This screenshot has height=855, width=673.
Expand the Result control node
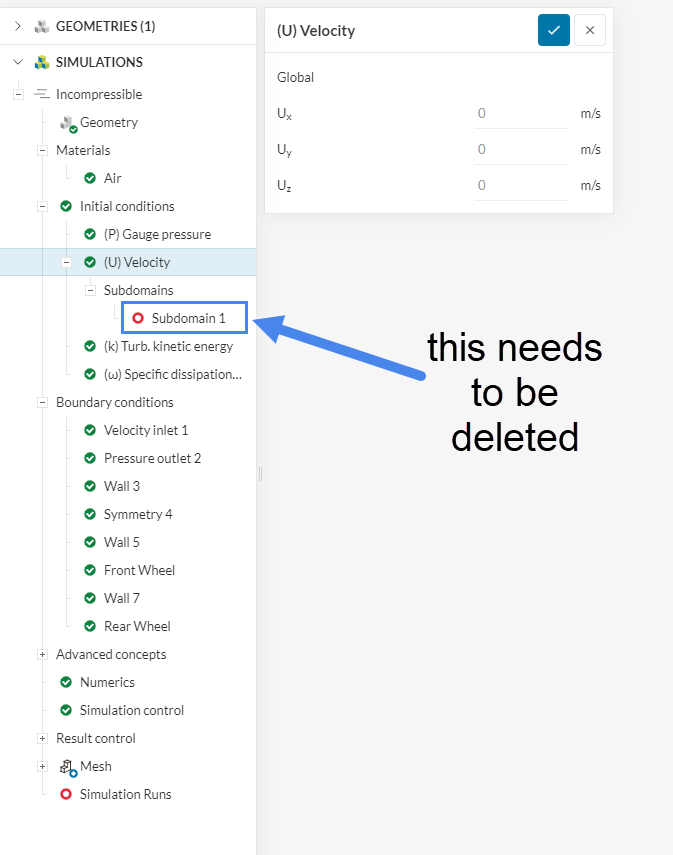pos(42,738)
